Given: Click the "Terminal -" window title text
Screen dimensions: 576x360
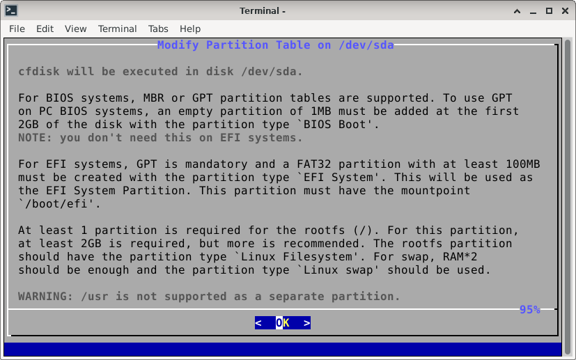Looking at the screenshot, I should pos(262,11).
